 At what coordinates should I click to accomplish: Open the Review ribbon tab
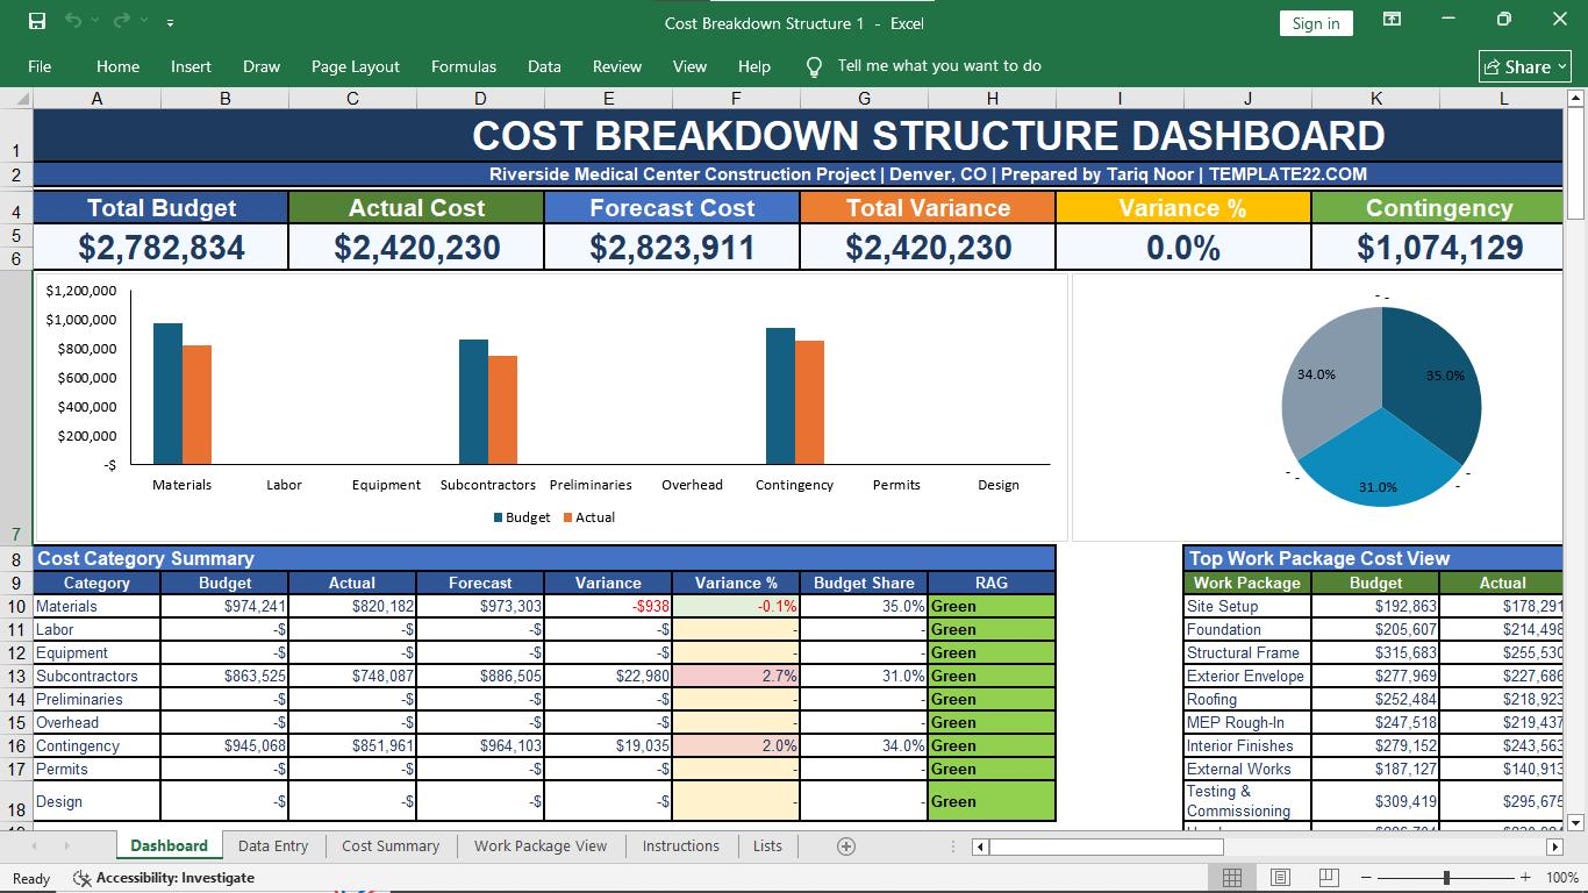(x=617, y=66)
